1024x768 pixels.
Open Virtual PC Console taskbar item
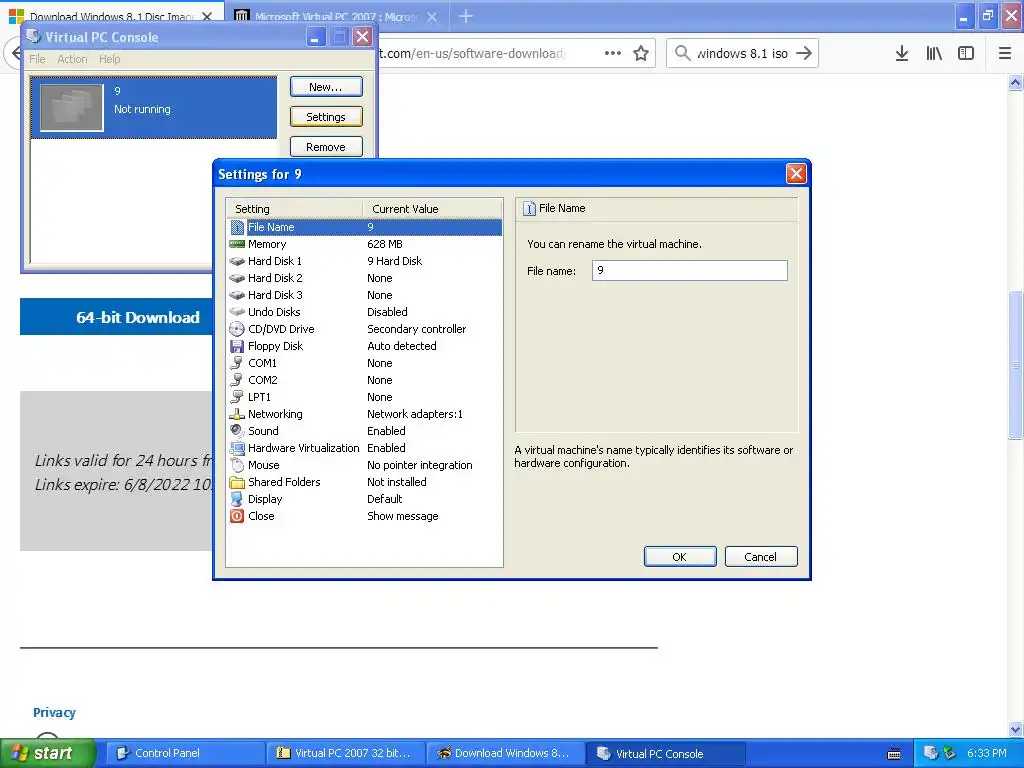[666, 753]
